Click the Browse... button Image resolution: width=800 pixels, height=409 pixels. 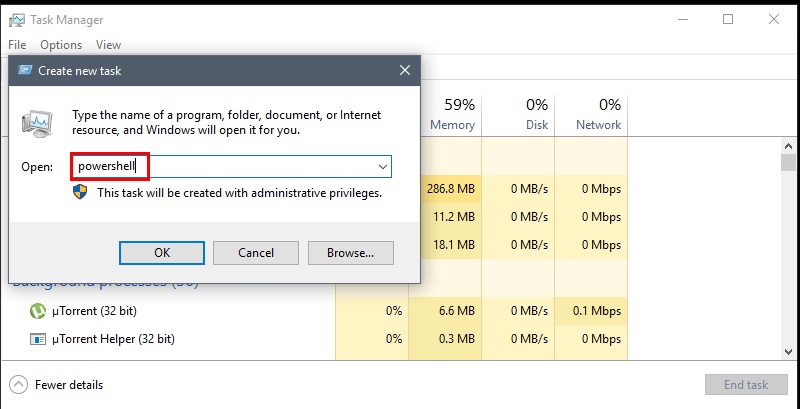tap(351, 253)
